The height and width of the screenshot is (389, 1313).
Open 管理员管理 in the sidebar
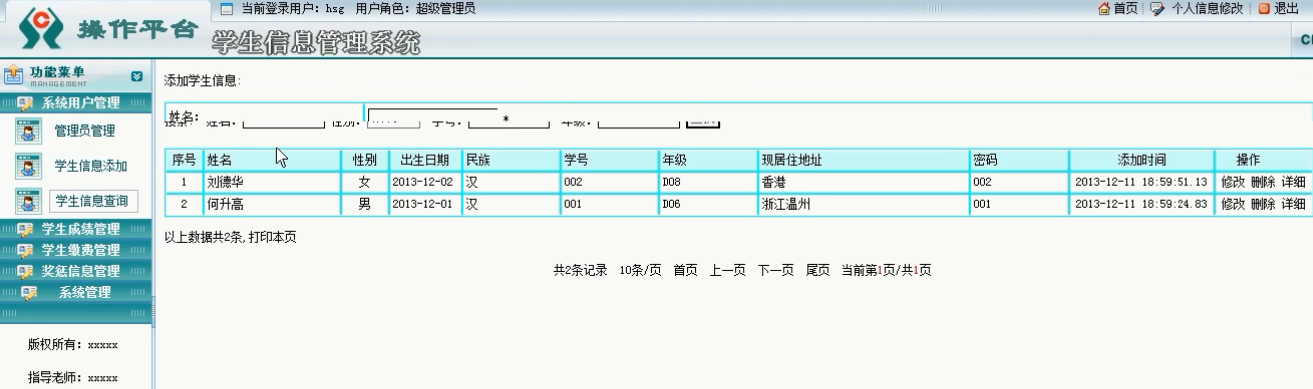84,131
